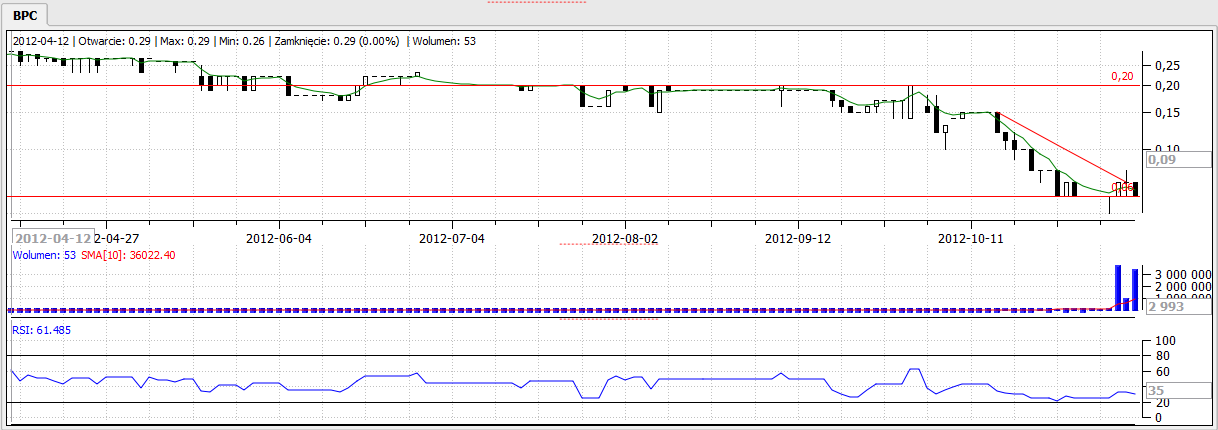Select the red 0,20 resistance level label
This screenshot has width=1218, height=430.
pyautogui.click(x=1123, y=76)
